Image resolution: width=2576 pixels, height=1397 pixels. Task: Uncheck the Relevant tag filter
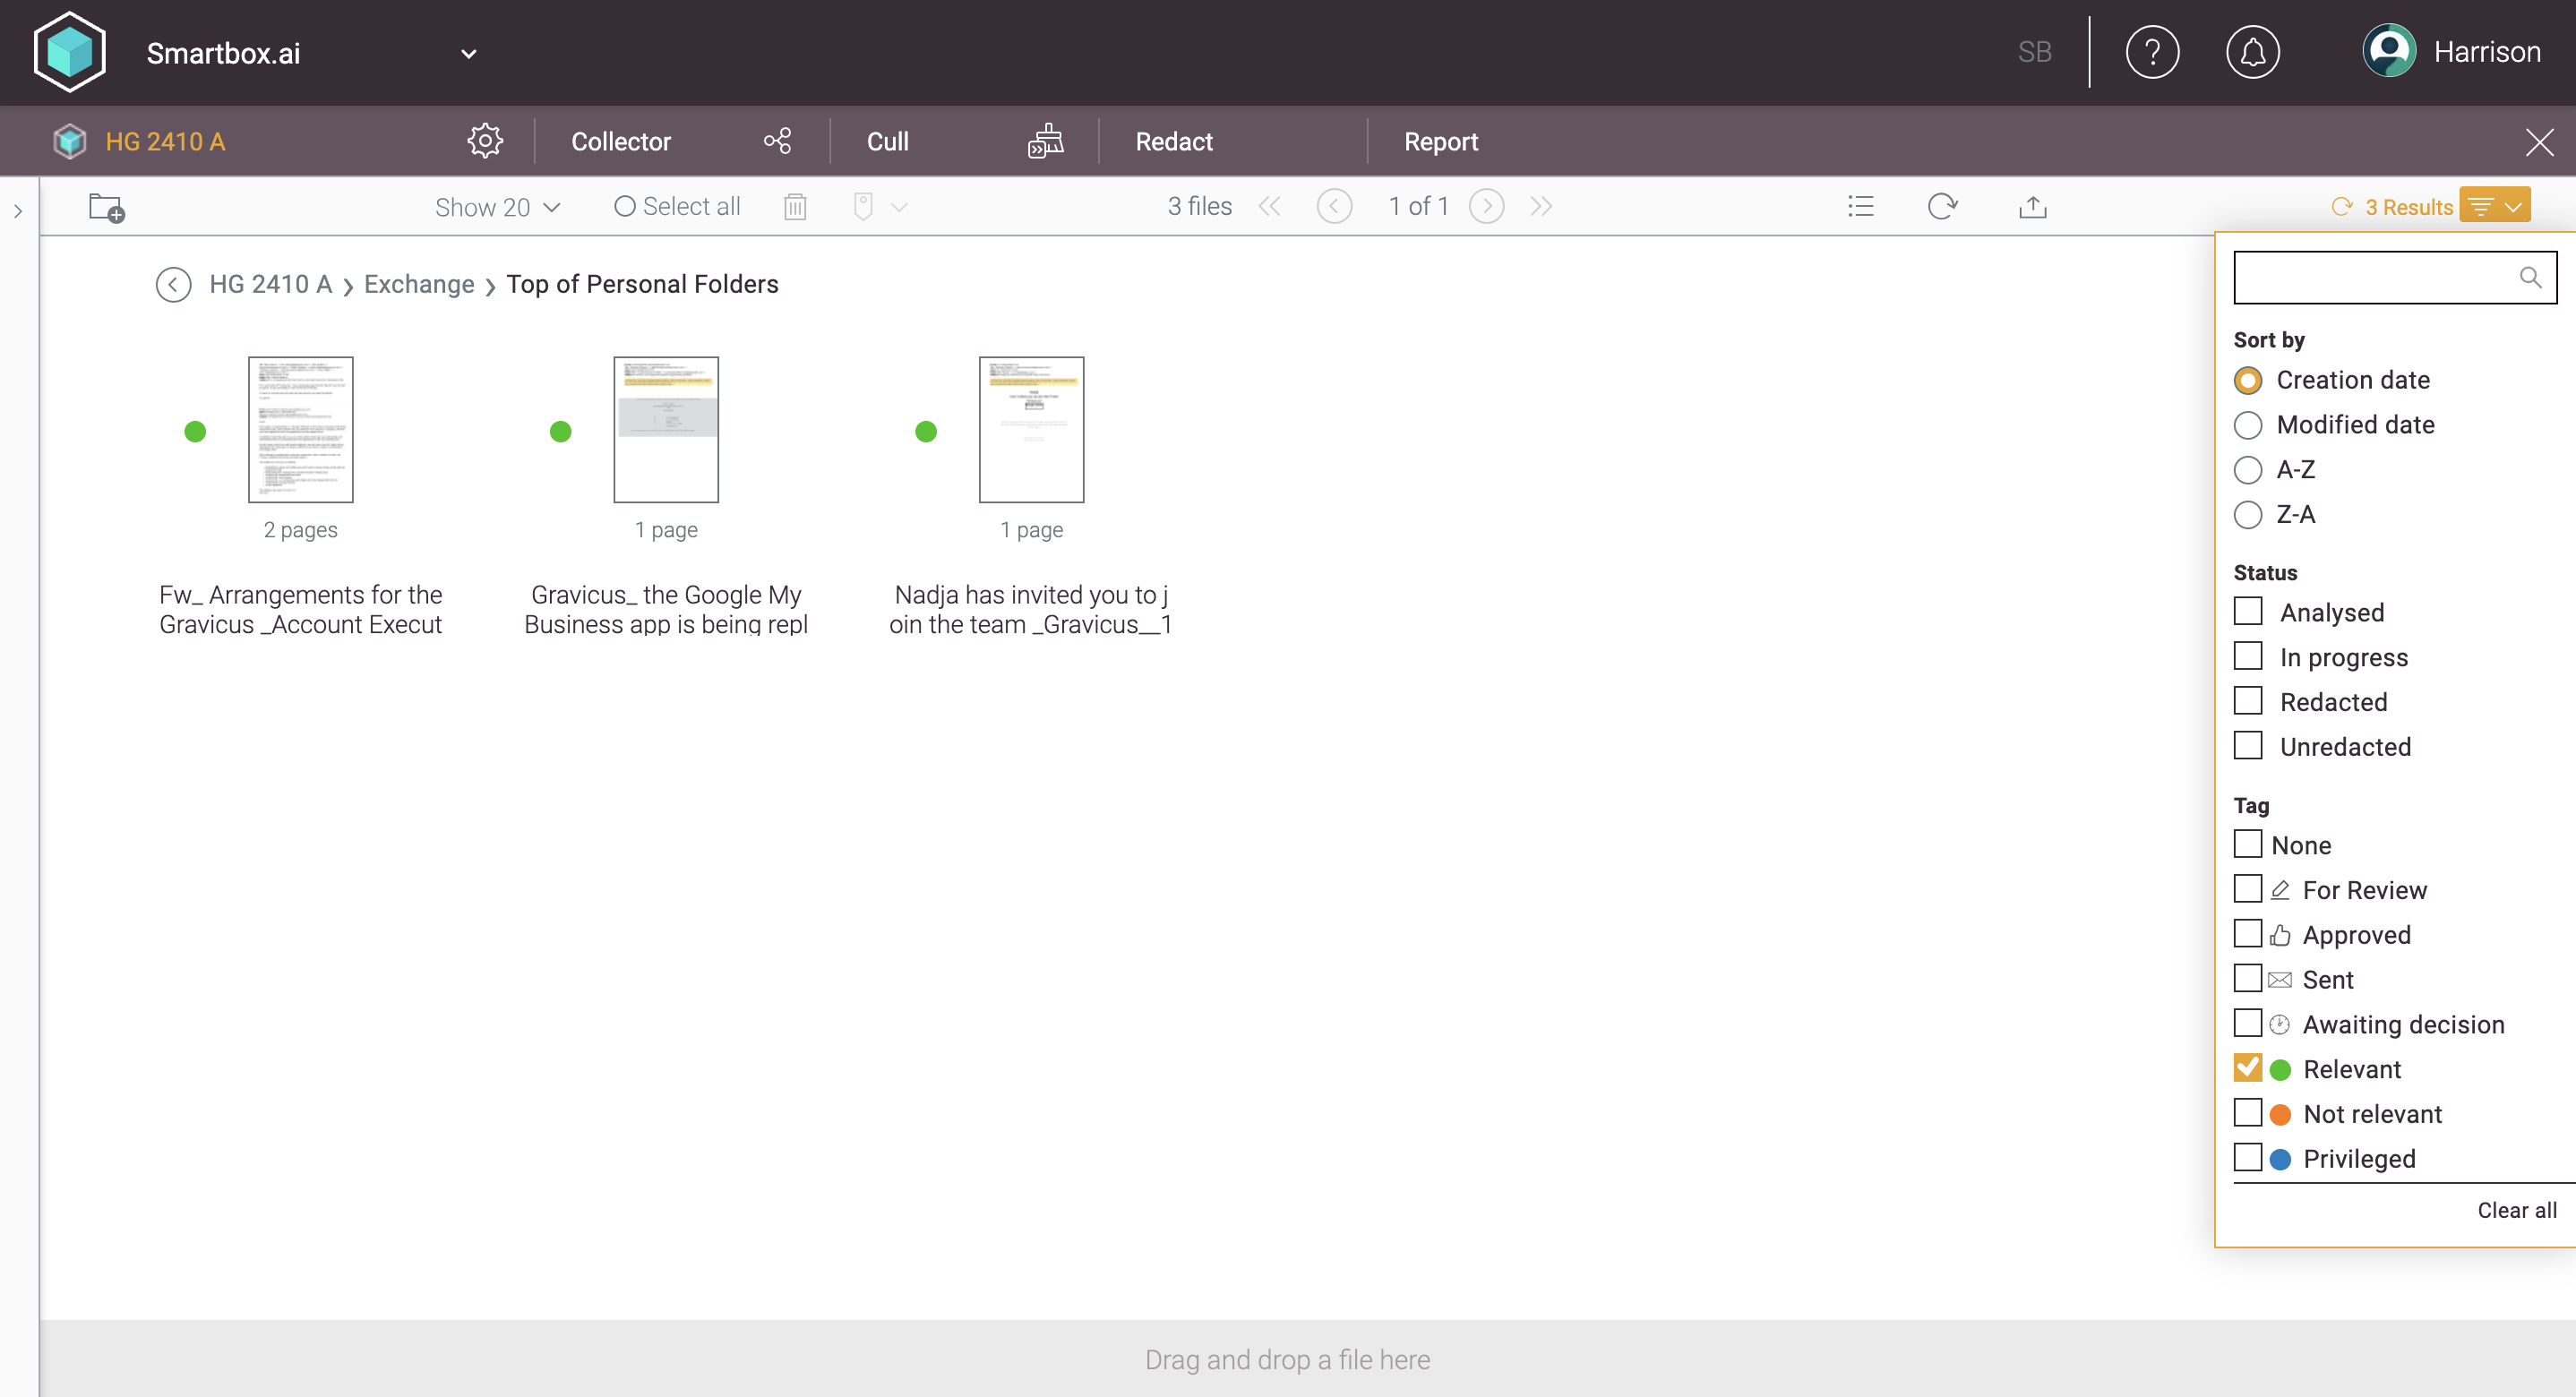click(x=2248, y=1068)
